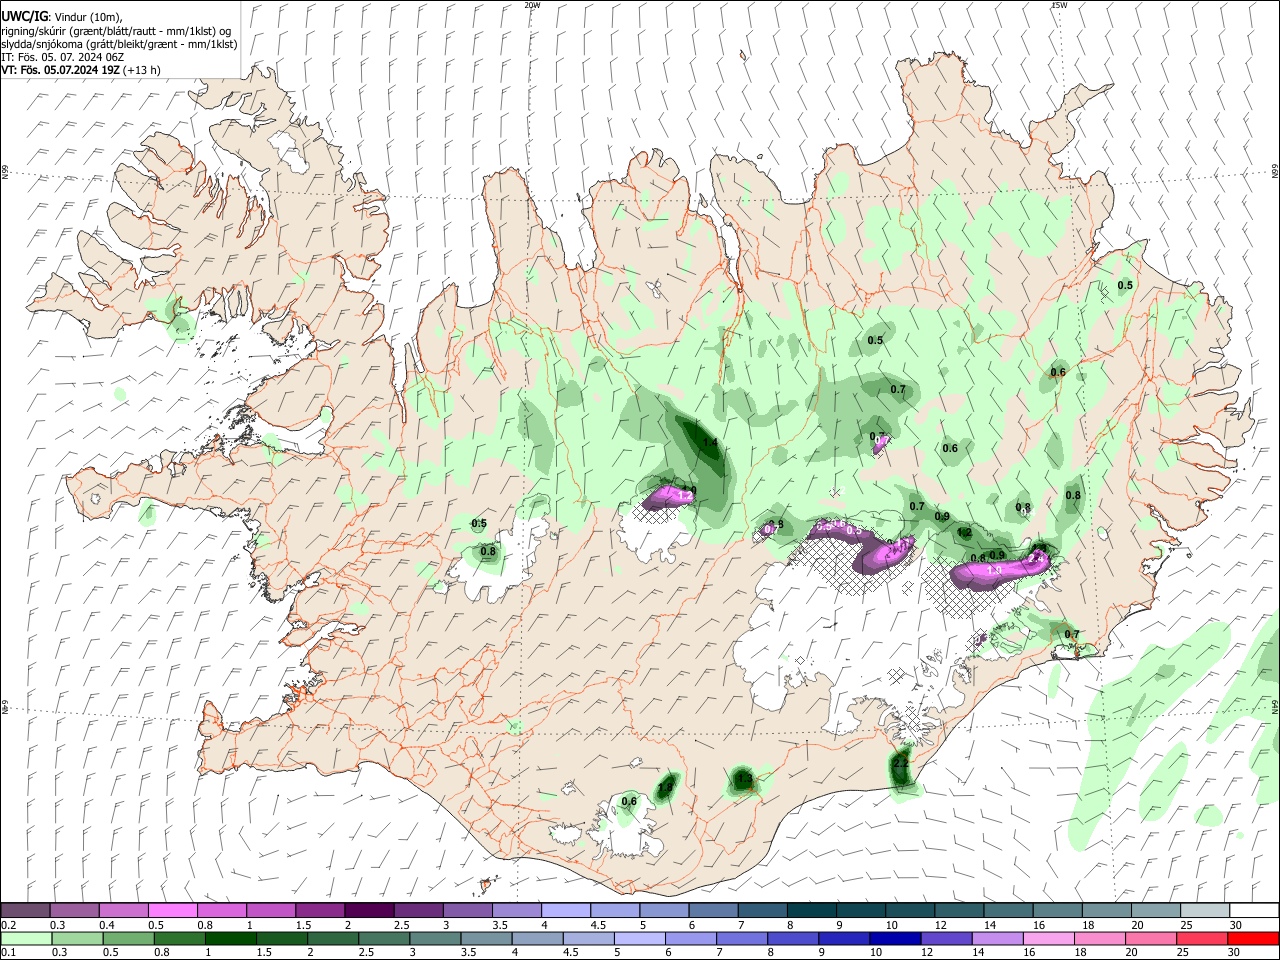Click the 1.4 value in the central dark green patch
The width and height of the screenshot is (1280, 960).
coord(710,442)
